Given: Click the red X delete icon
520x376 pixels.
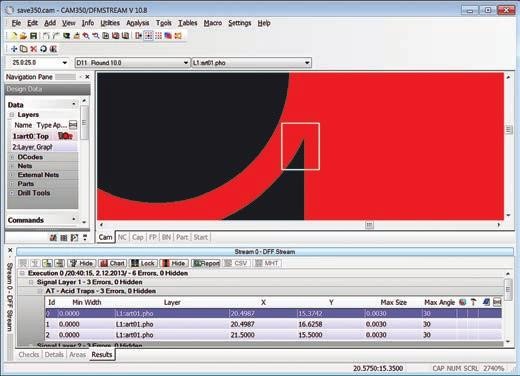Looking at the screenshot, I should pos(33,49).
